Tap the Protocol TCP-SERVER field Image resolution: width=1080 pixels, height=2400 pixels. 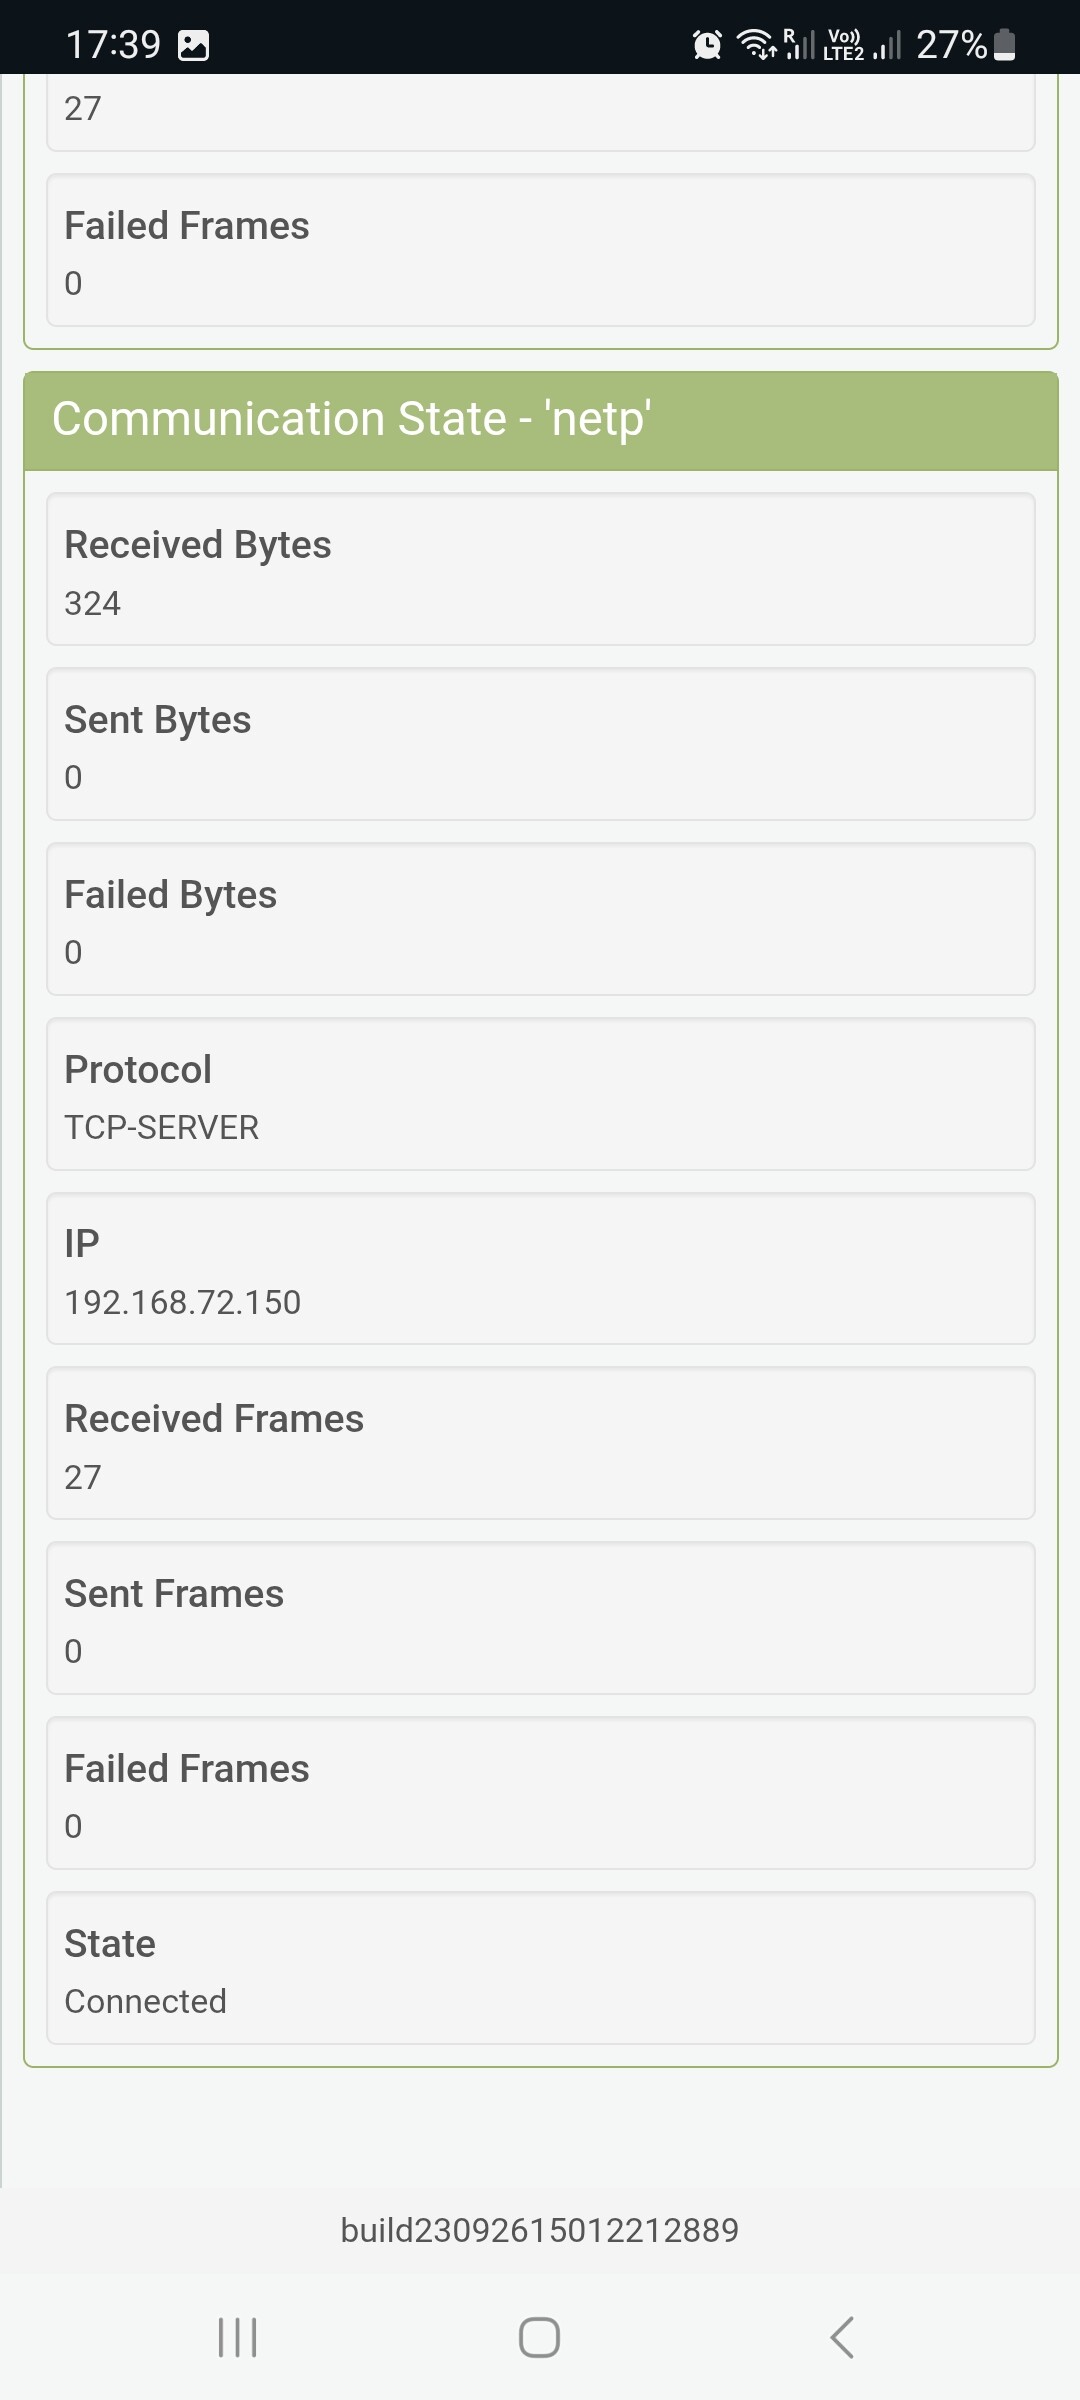(x=540, y=1094)
